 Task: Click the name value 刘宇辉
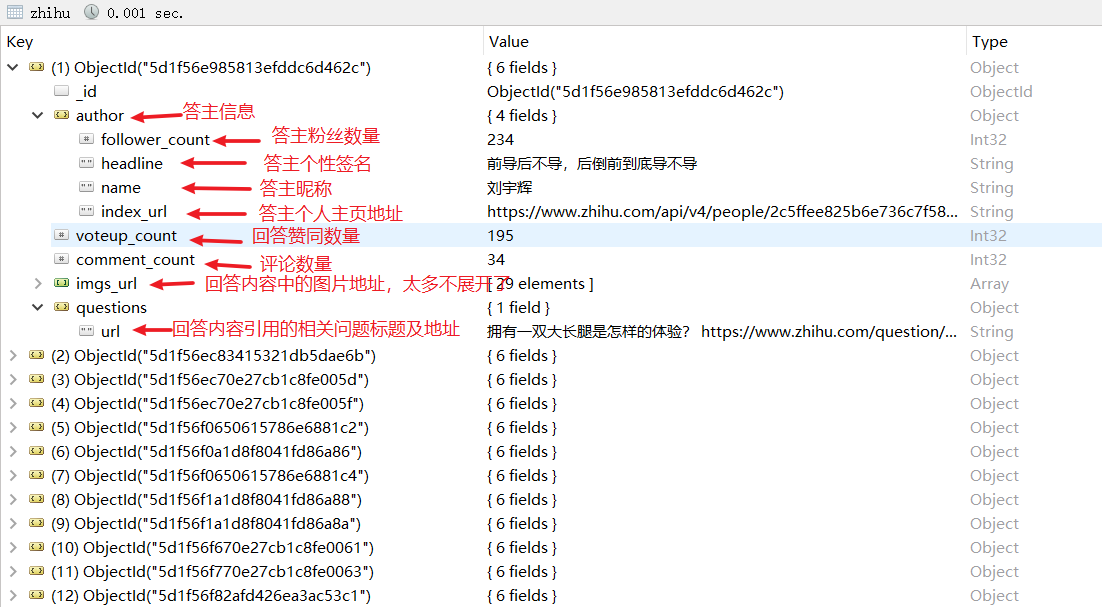[510, 188]
